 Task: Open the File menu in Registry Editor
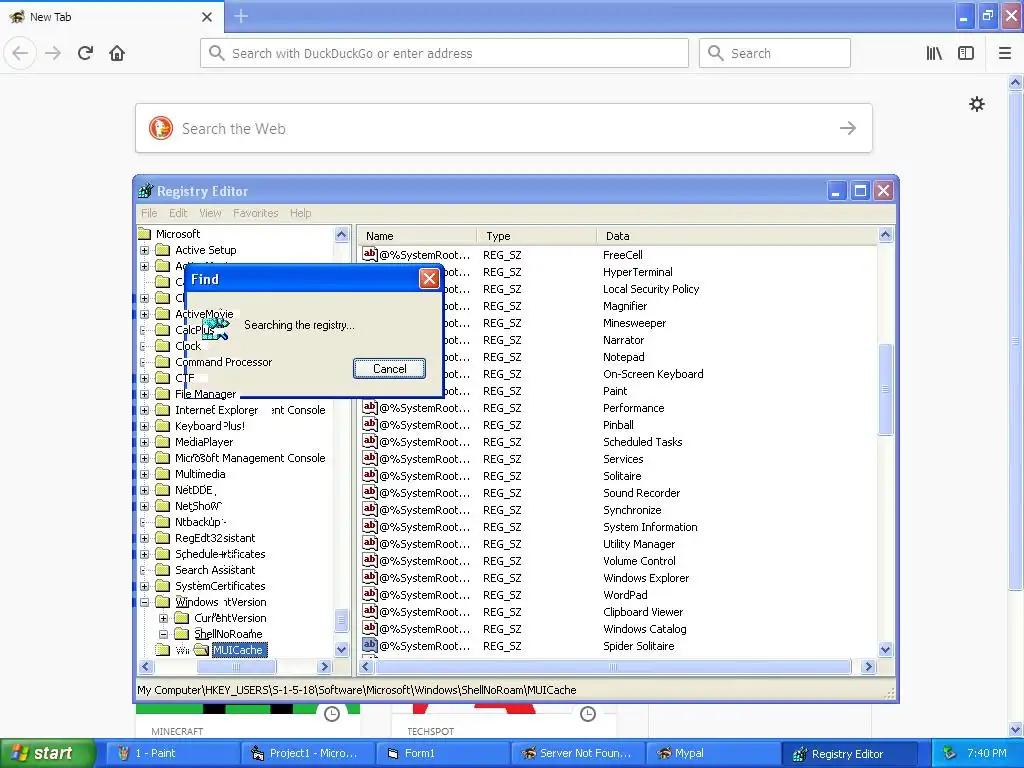149,213
